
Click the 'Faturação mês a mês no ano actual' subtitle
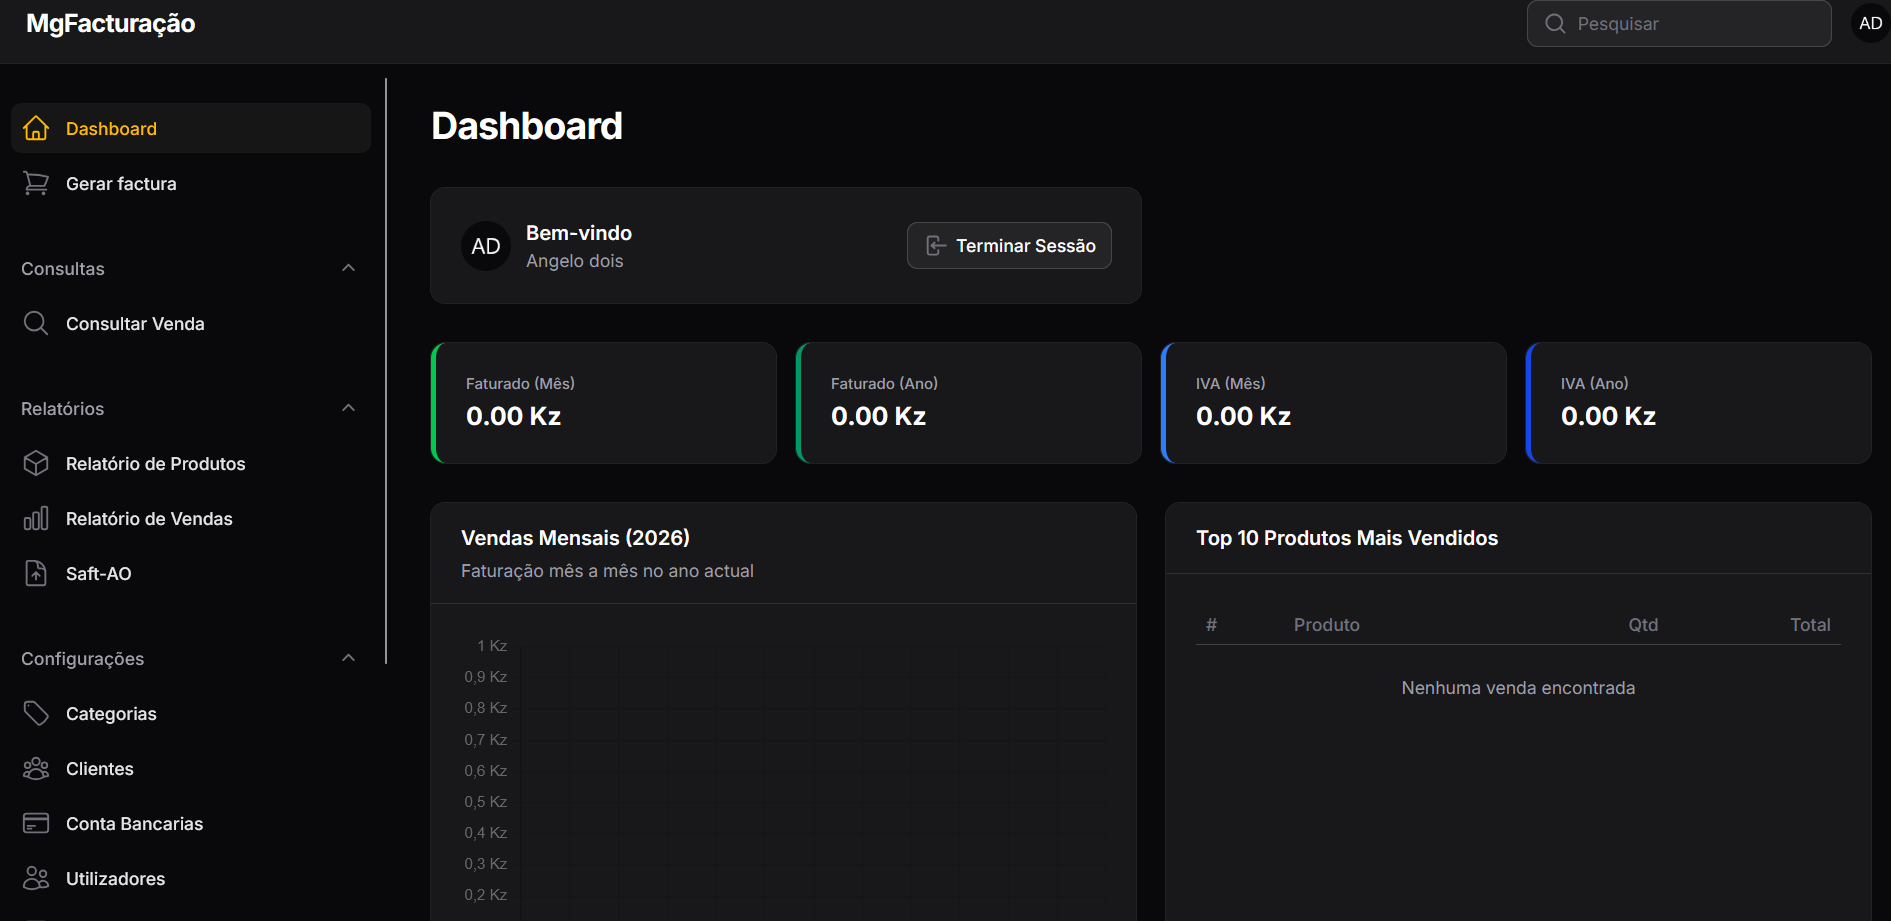click(x=607, y=571)
